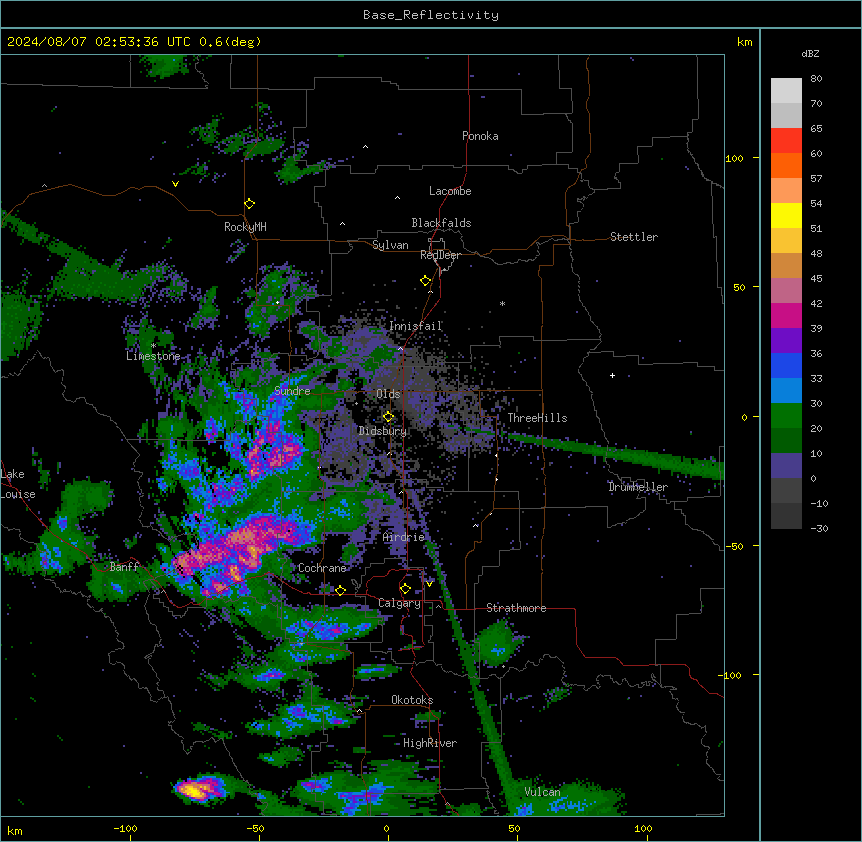The height and width of the screenshot is (842, 862).
Task: Click the Olds city label
Action: pyautogui.click(x=388, y=394)
